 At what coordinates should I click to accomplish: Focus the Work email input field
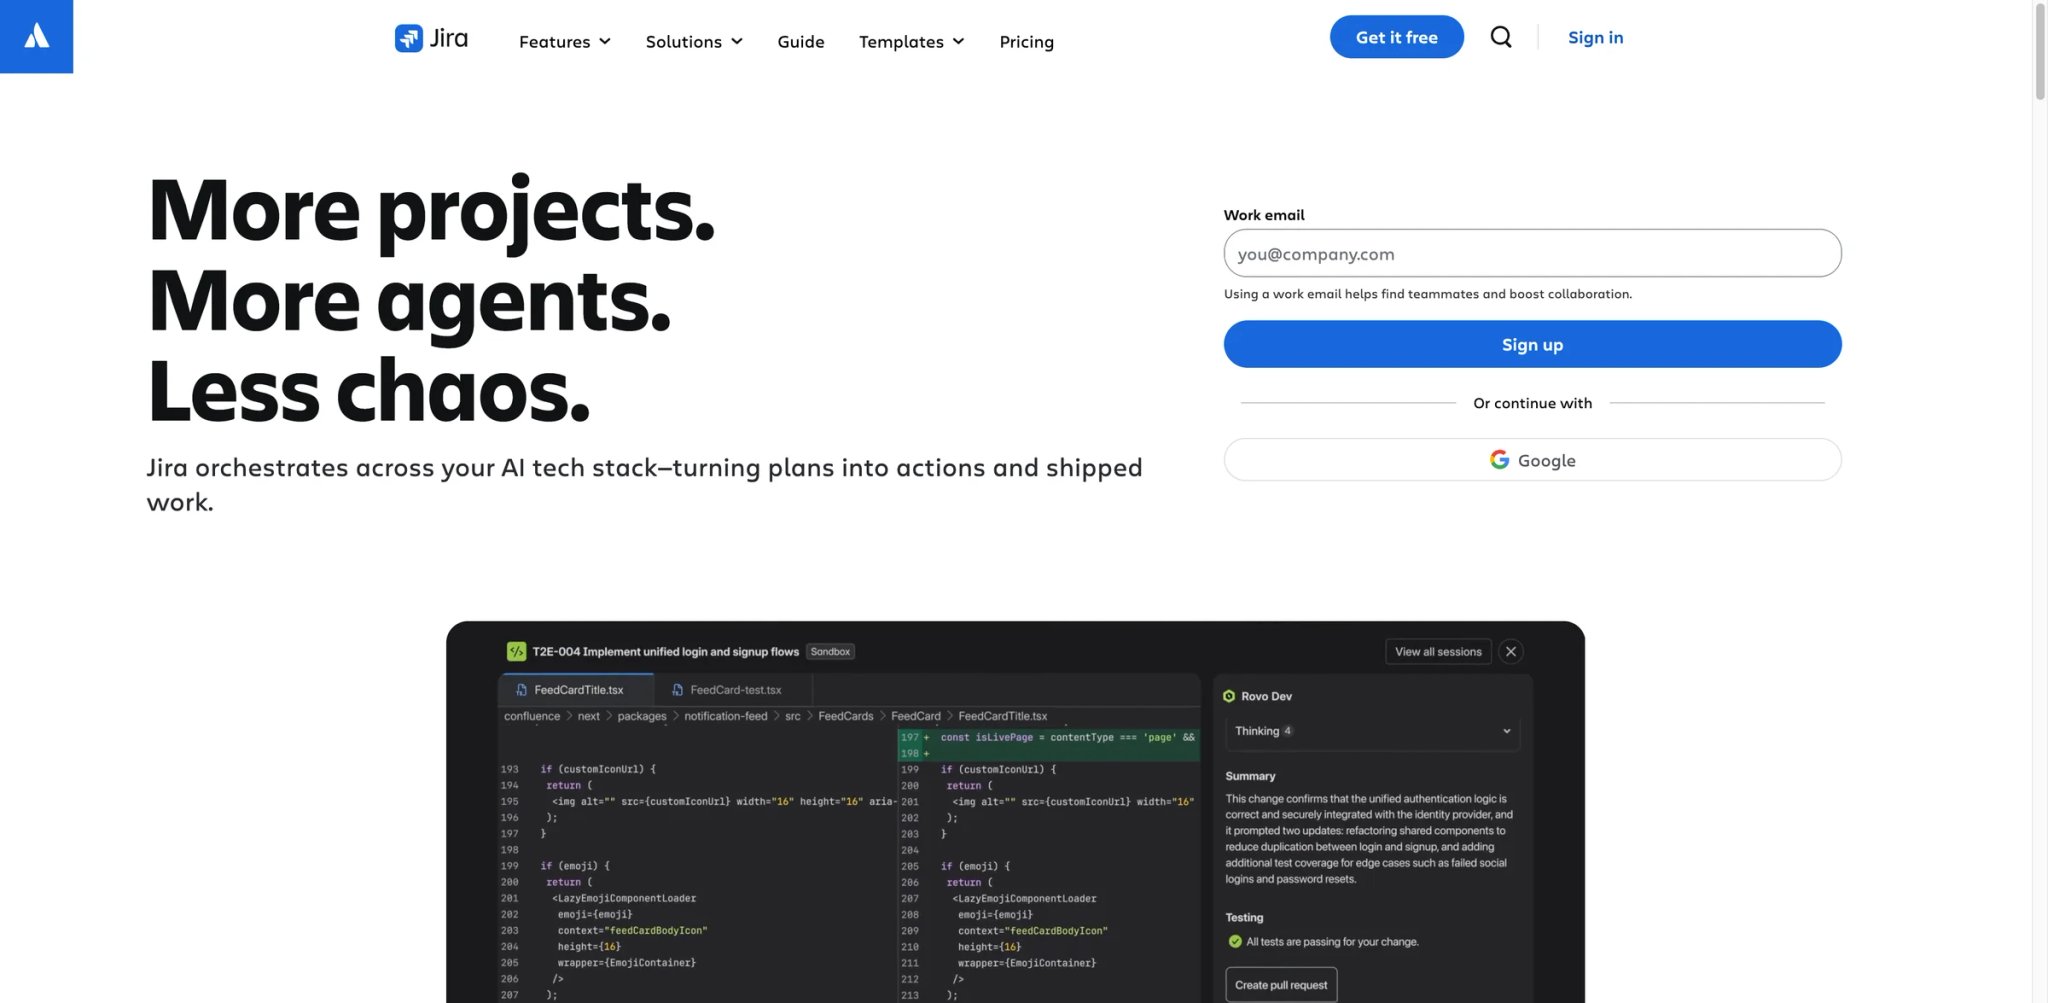(x=1532, y=254)
